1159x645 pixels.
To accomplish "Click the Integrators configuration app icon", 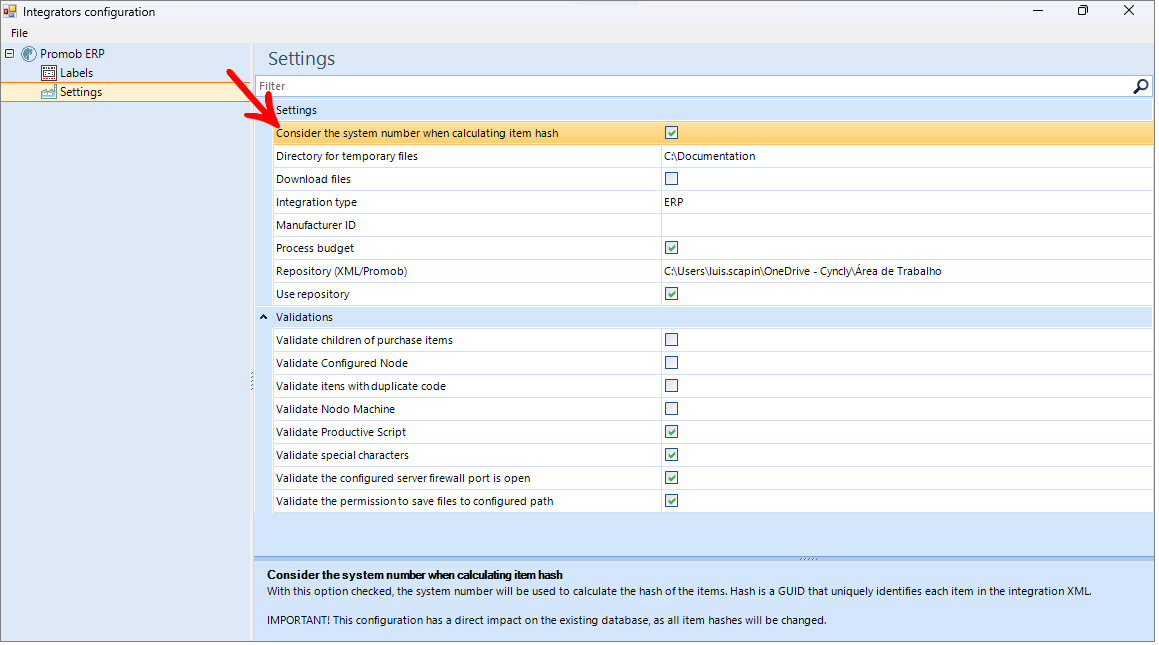I will 10,11.
